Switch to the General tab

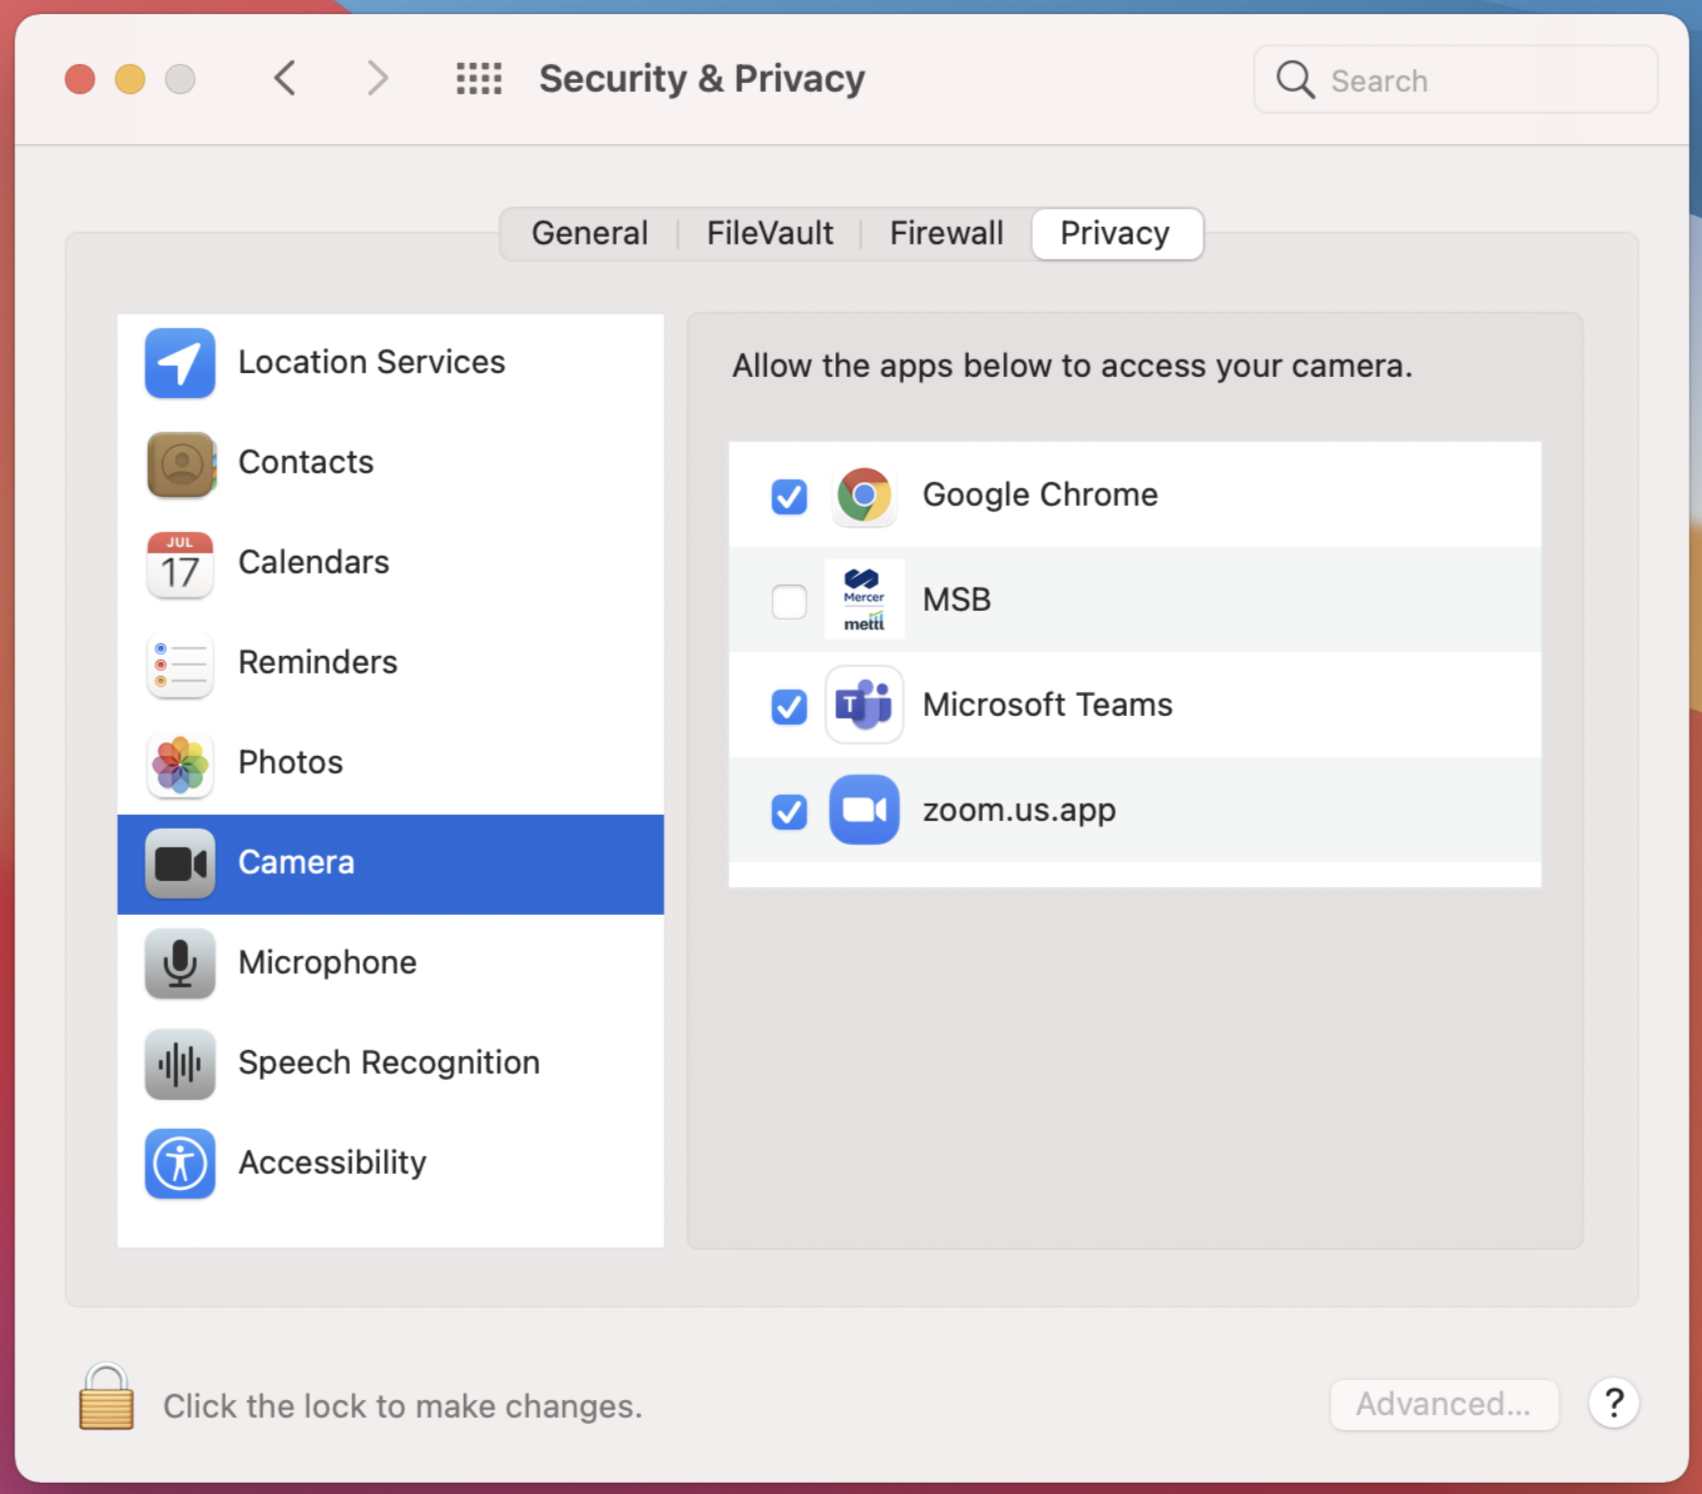coord(589,234)
